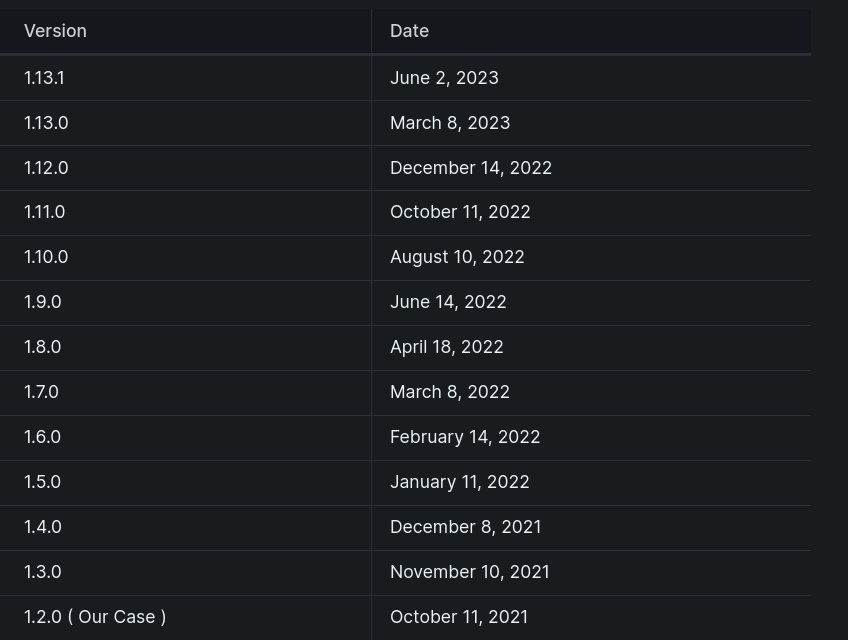Select the 1.12.0 version cell
Image resolution: width=848 pixels, height=640 pixels.
tap(46, 168)
